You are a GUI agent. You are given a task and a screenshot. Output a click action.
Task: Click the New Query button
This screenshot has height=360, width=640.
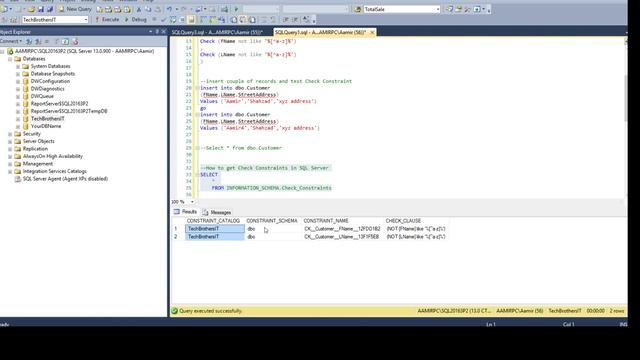75,9
